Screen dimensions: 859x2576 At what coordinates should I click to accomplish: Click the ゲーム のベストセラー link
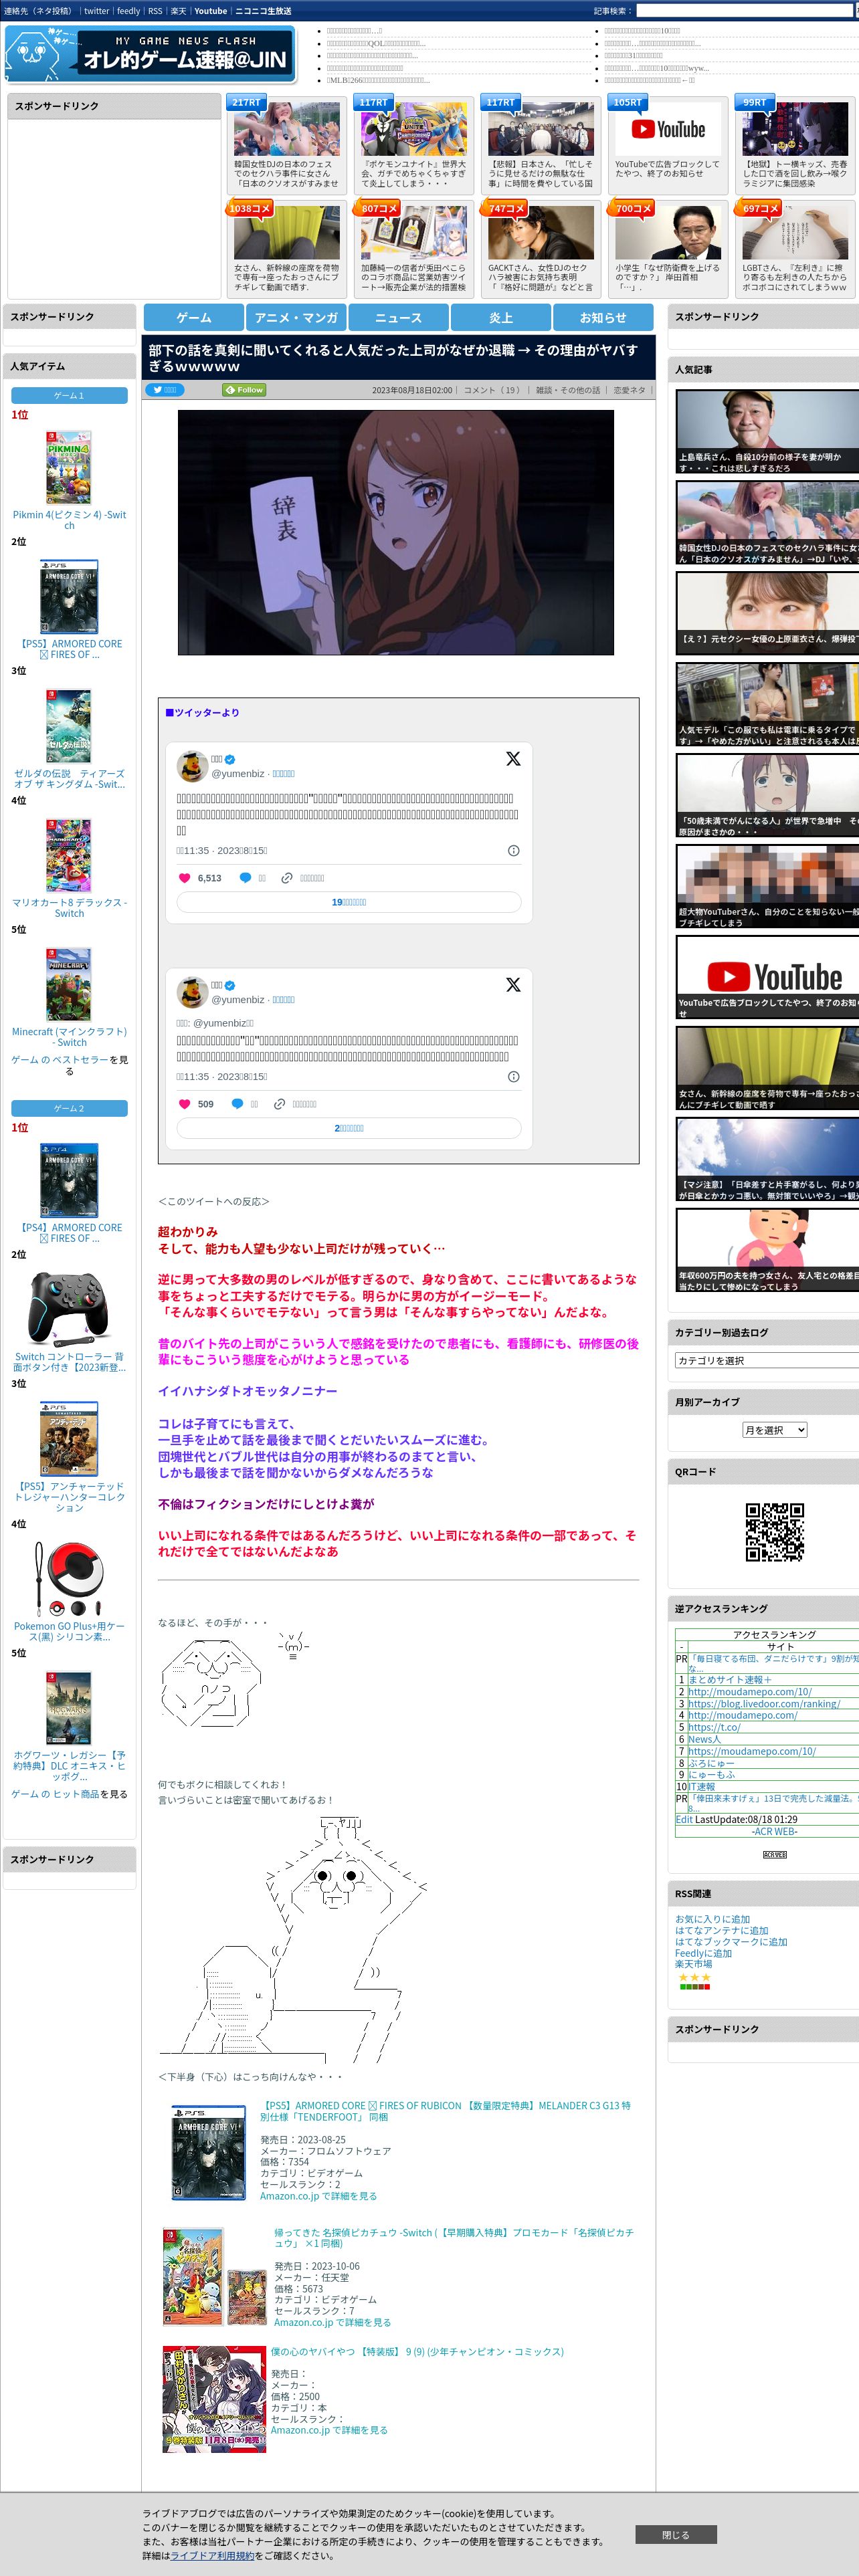tap(60, 1060)
